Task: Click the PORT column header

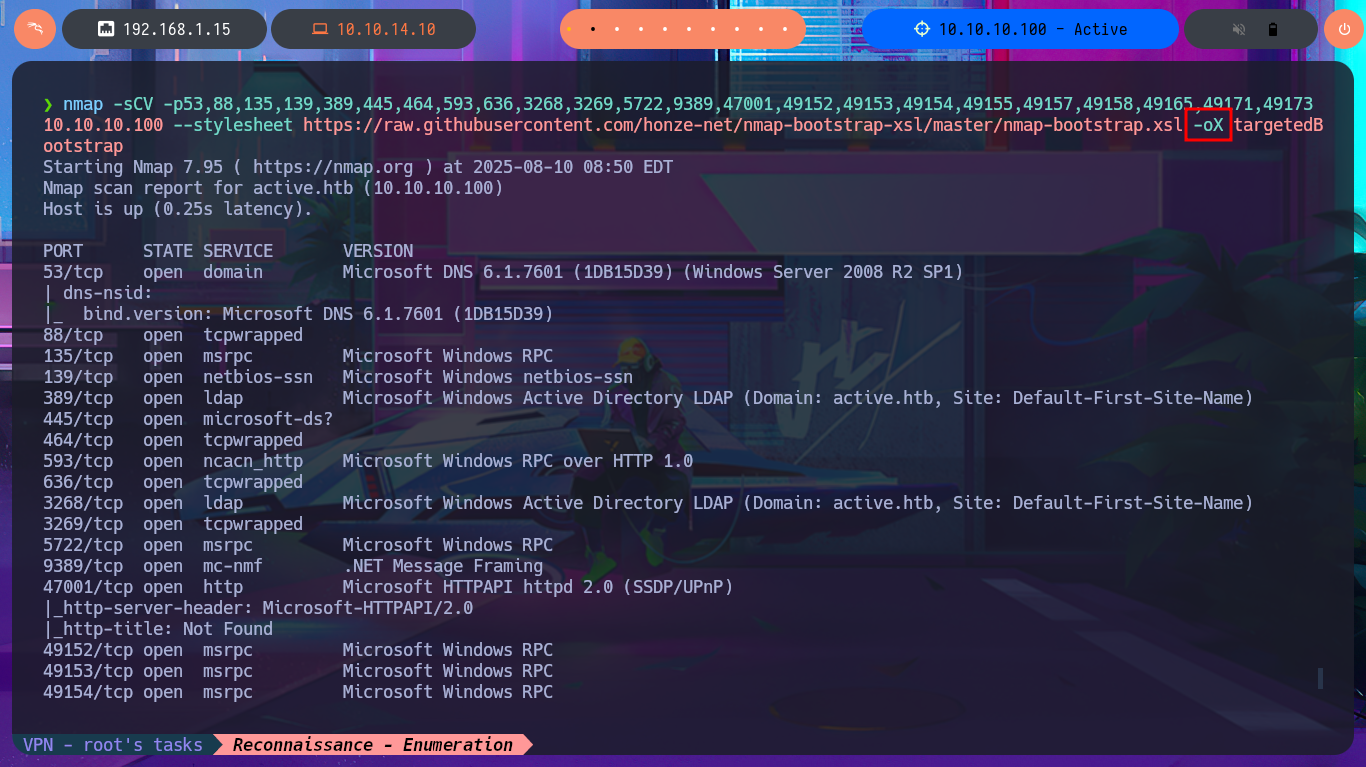Action: point(63,251)
